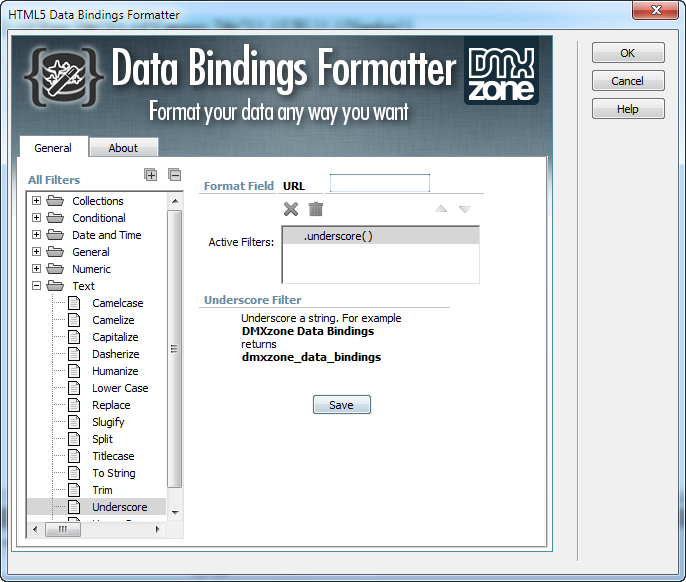Click the OK button
Viewport: 686px width, 582px height.
628,53
